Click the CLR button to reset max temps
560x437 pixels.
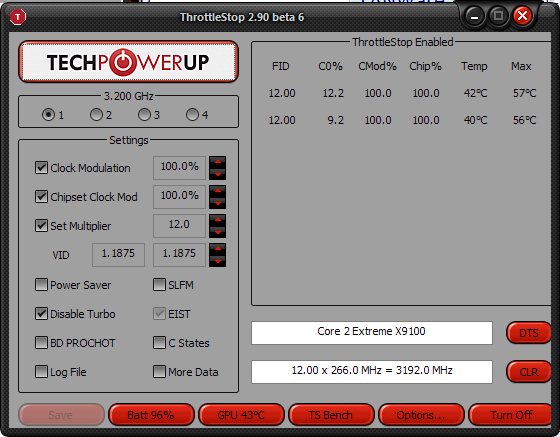(x=529, y=372)
